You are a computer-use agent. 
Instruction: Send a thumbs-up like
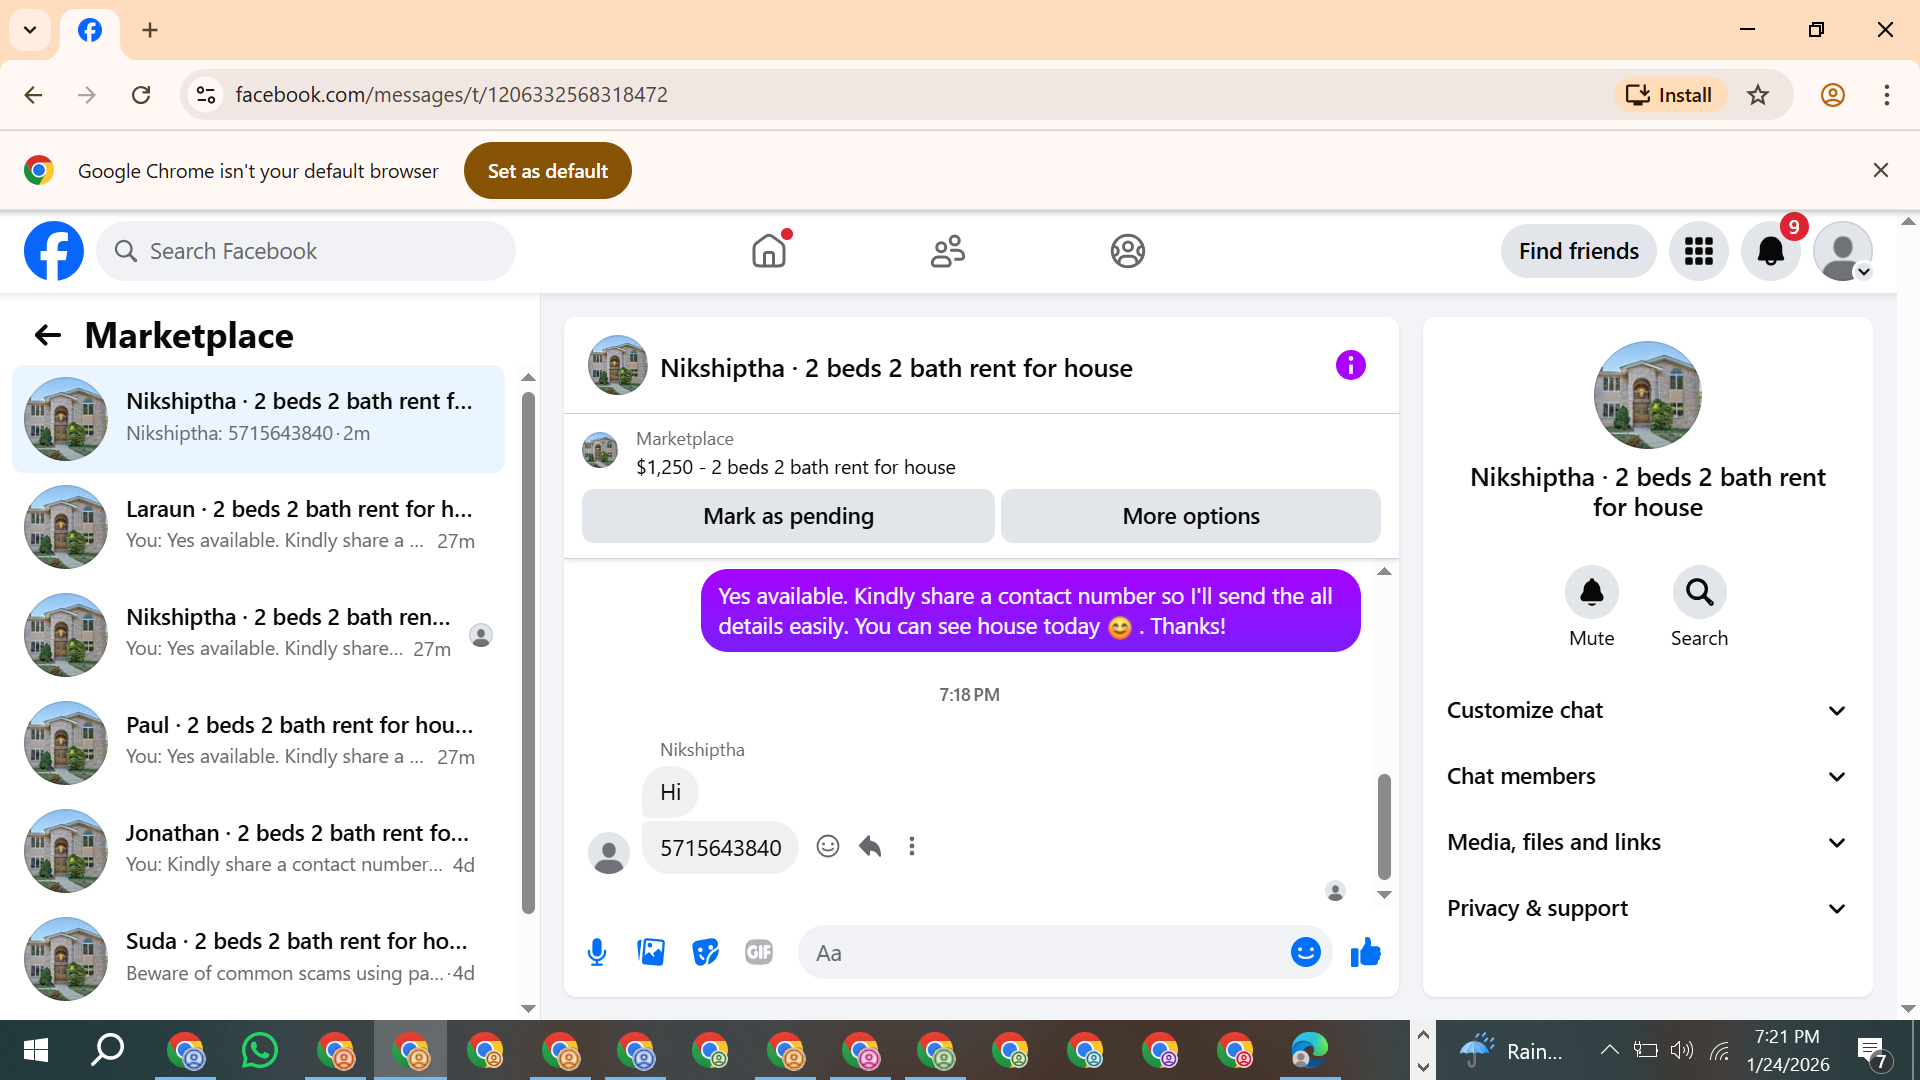pos(1365,952)
